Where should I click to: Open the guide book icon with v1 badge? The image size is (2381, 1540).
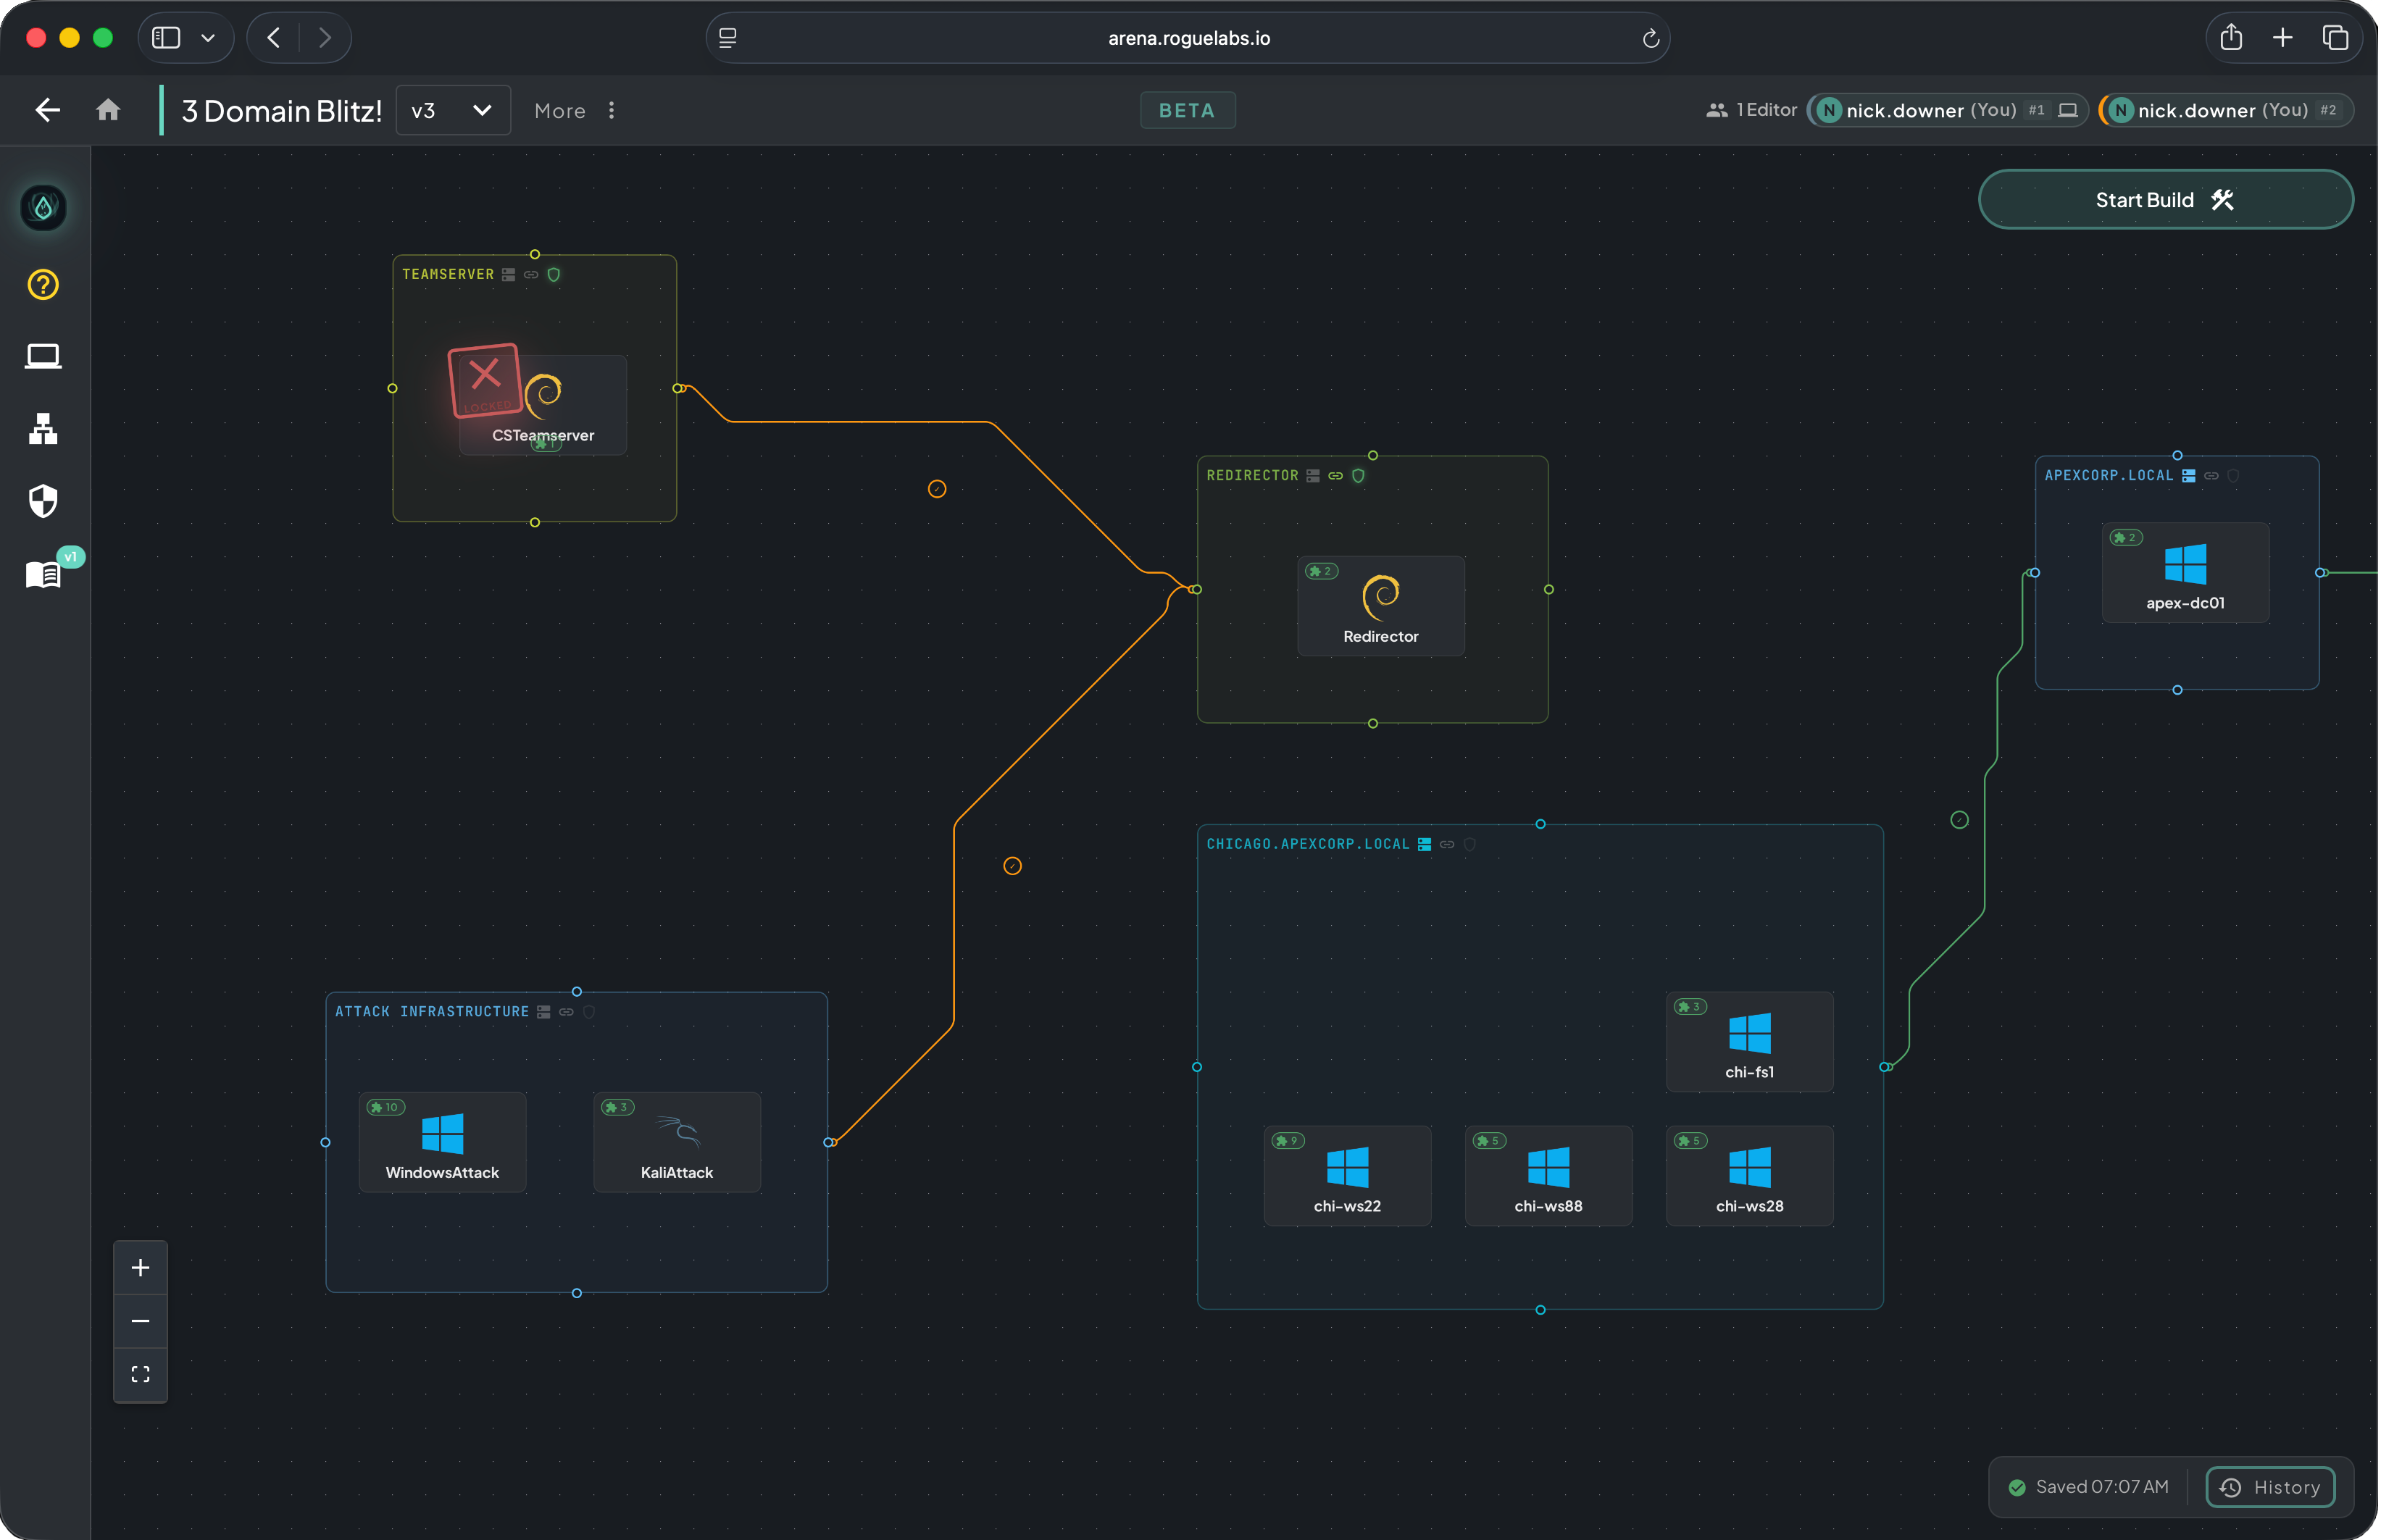click(x=43, y=574)
